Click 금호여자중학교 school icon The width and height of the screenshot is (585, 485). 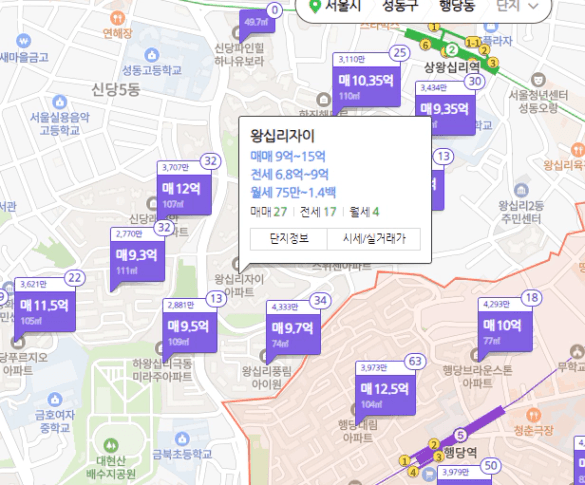pos(55,400)
